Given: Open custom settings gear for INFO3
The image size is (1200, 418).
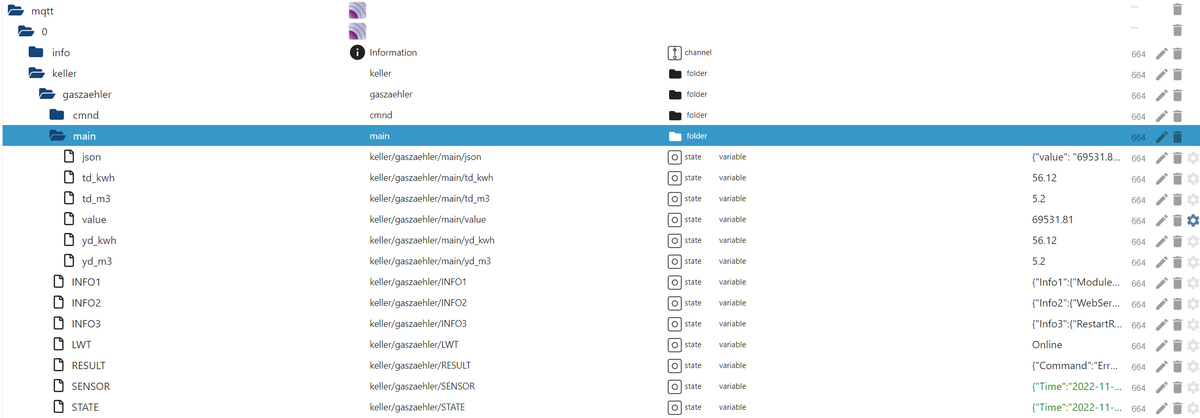Looking at the screenshot, I should point(1192,324).
